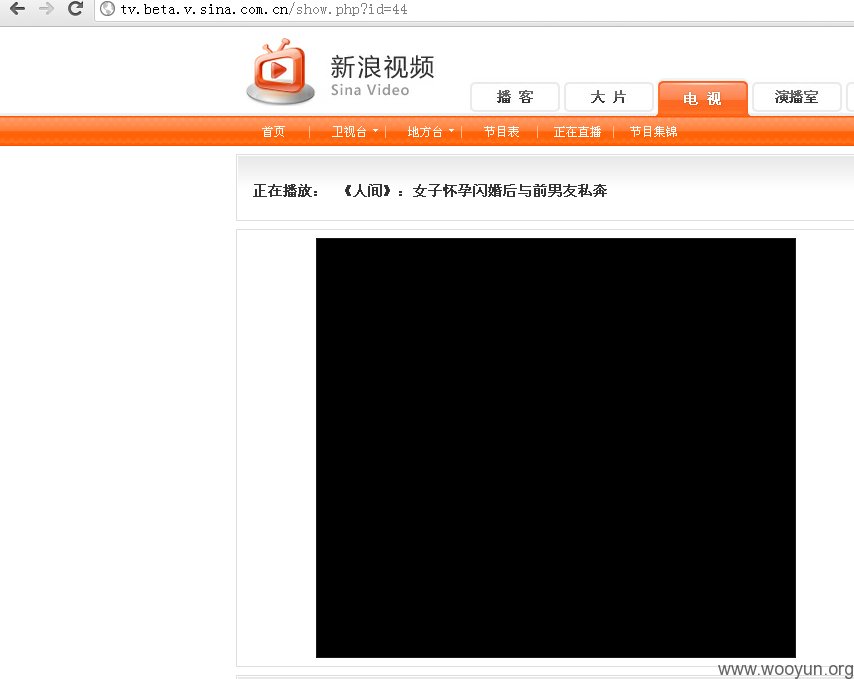
Task: Click the black video player area
Action: (556, 448)
